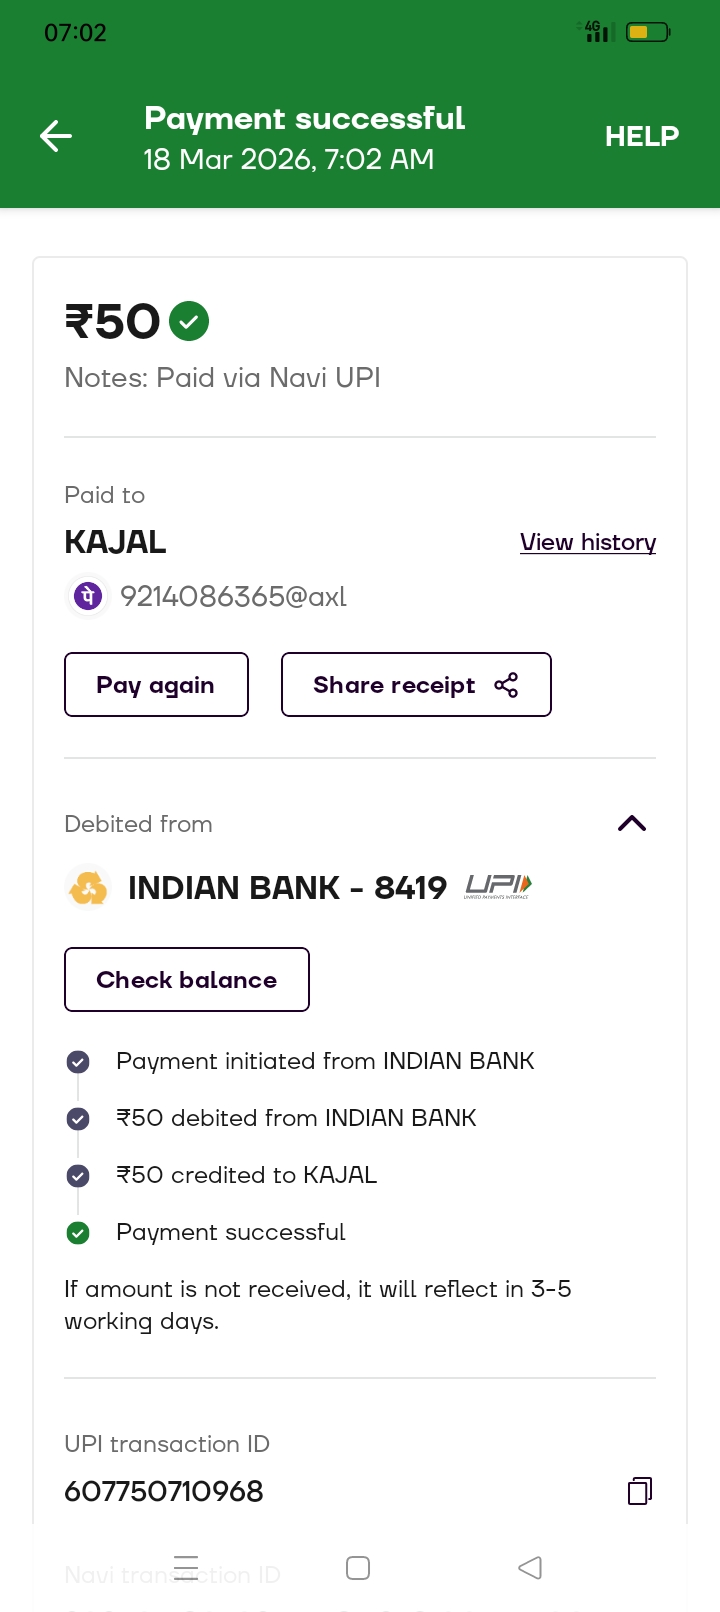Copy the UPI transaction ID
This screenshot has height=1612, width=720.
point(640,1491)
